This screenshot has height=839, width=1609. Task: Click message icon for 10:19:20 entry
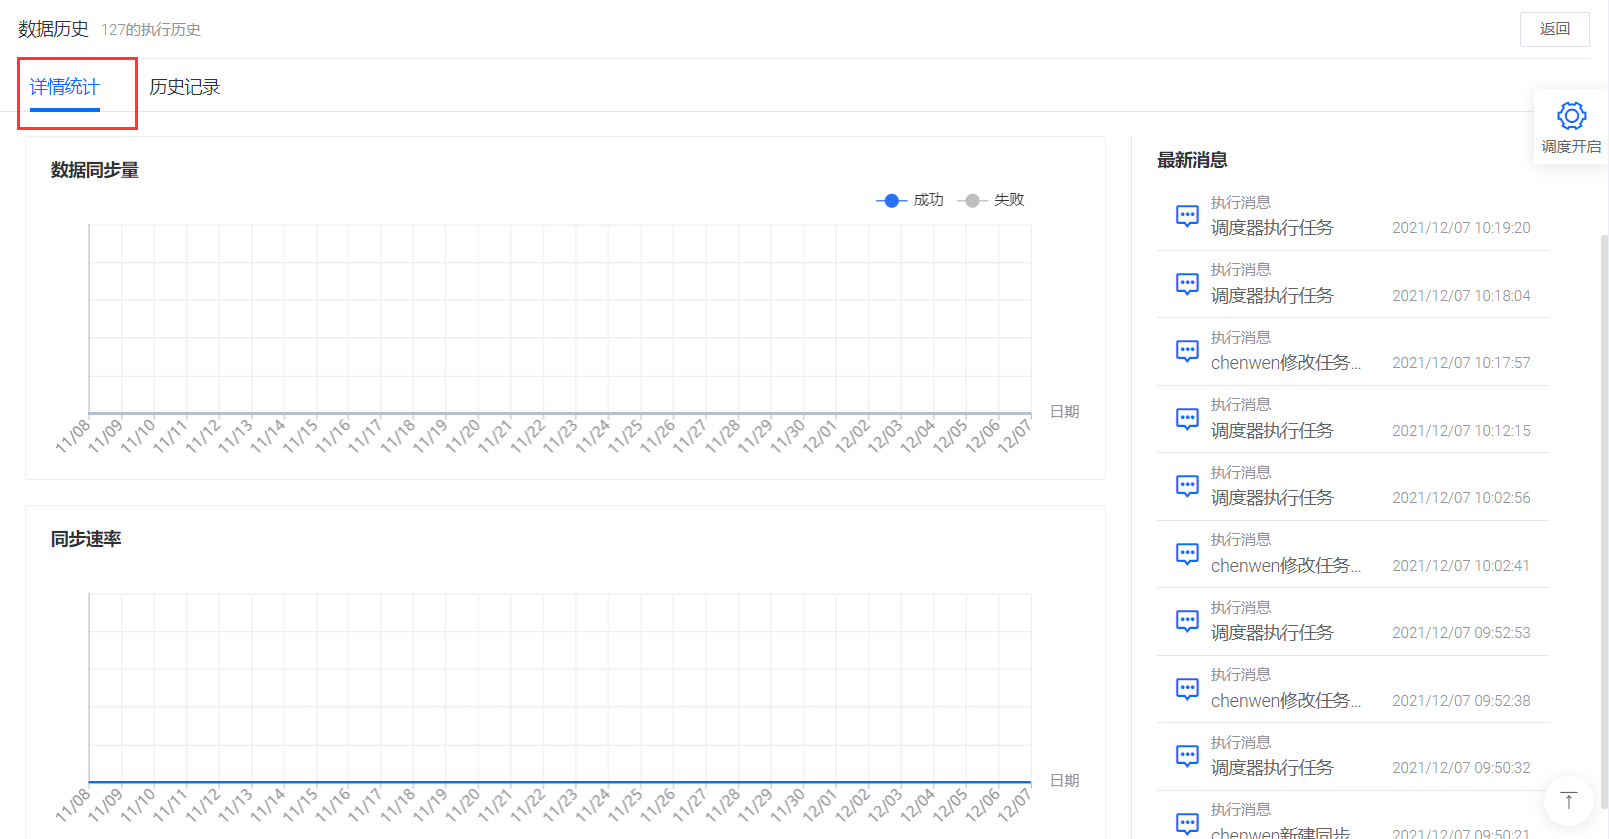(1187, 216)
